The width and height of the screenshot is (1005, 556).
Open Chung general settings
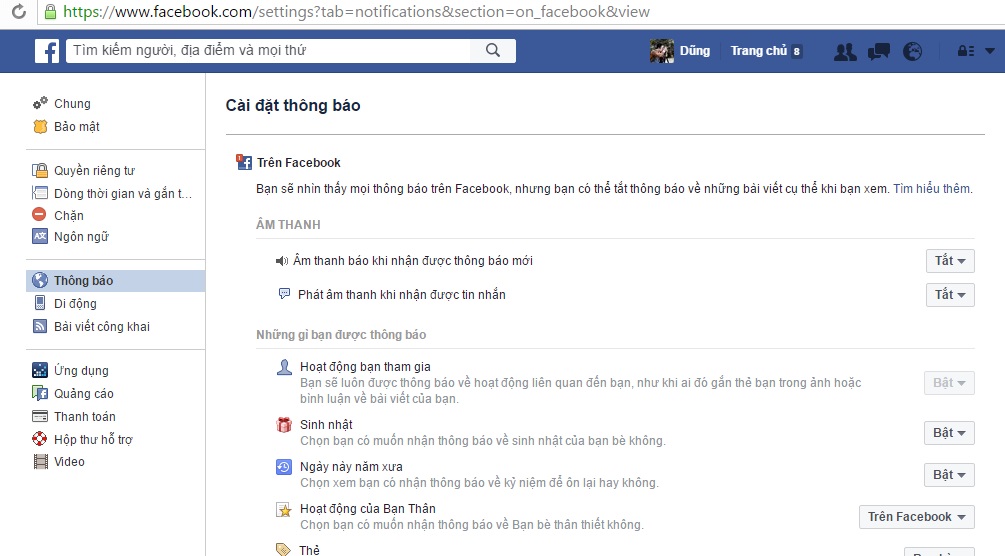click(72, 103)
